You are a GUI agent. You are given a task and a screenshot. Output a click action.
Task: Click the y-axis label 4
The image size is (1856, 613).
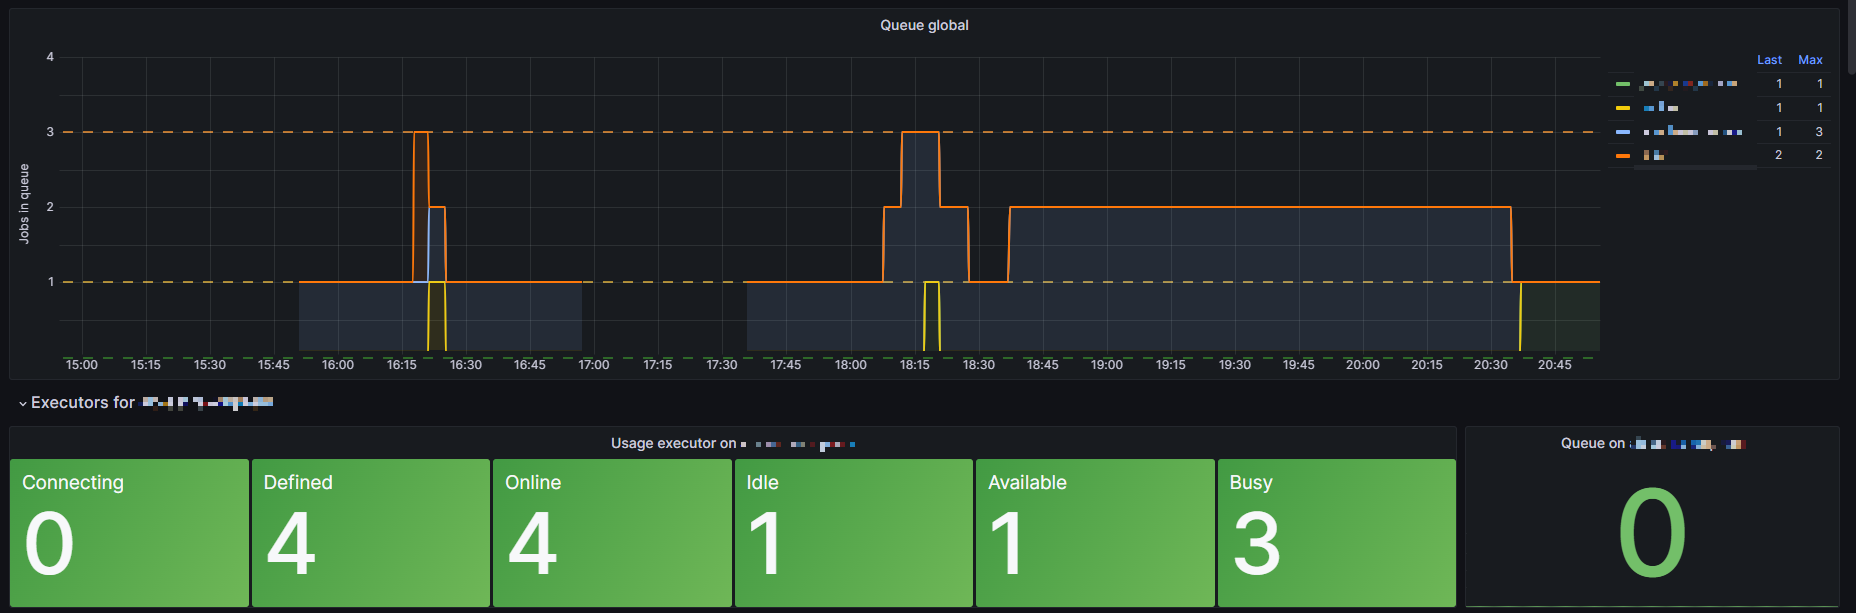tap(50, 57)
